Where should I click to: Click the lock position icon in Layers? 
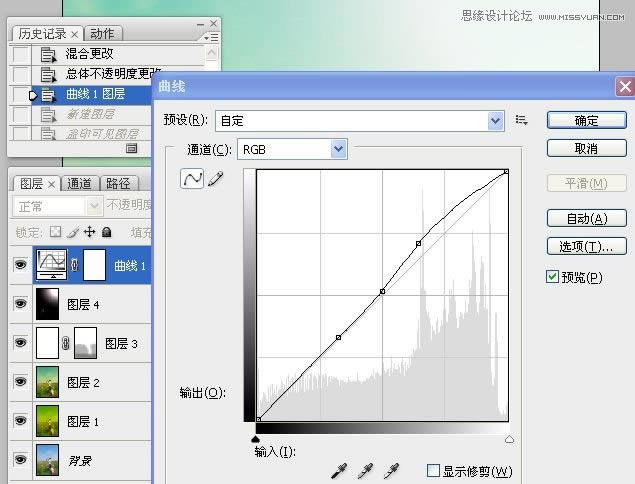[x=89, y=232]
